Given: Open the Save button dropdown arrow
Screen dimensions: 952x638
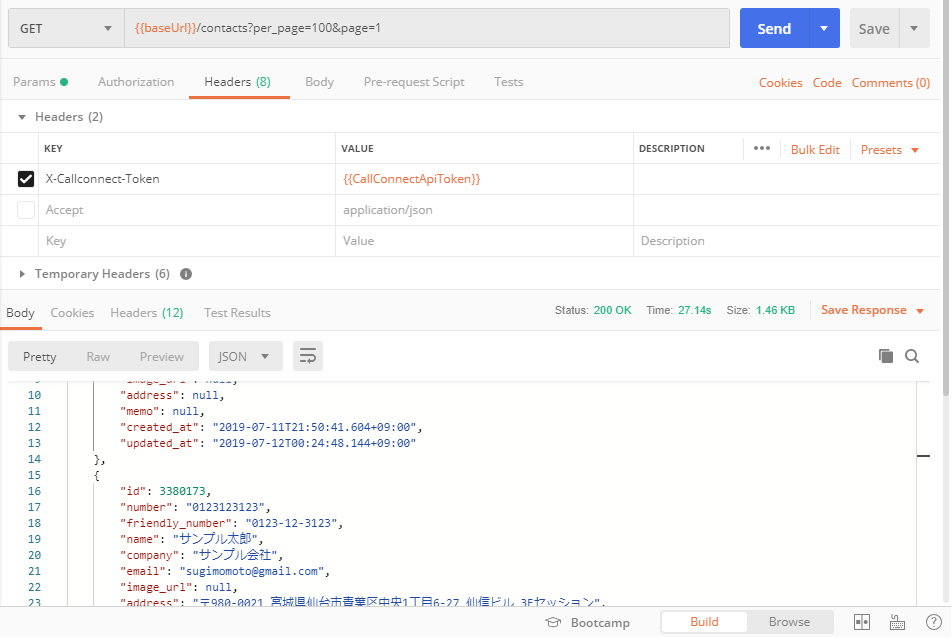Looking at the screenshot, I should point(914,29).
